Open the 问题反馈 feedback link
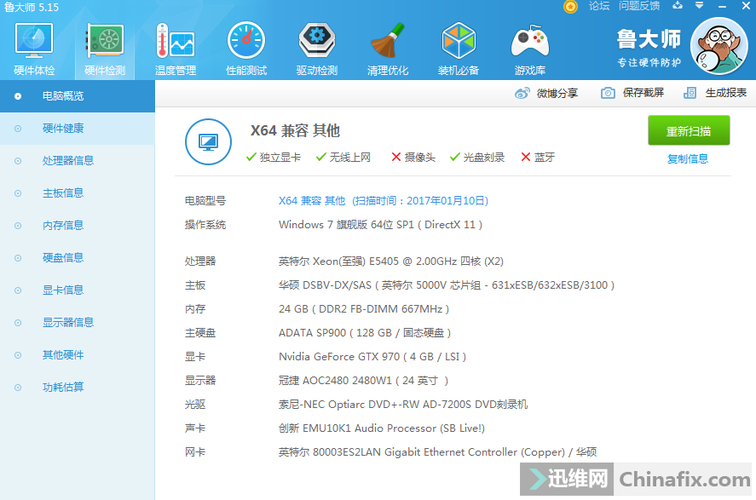 point(639,6)
